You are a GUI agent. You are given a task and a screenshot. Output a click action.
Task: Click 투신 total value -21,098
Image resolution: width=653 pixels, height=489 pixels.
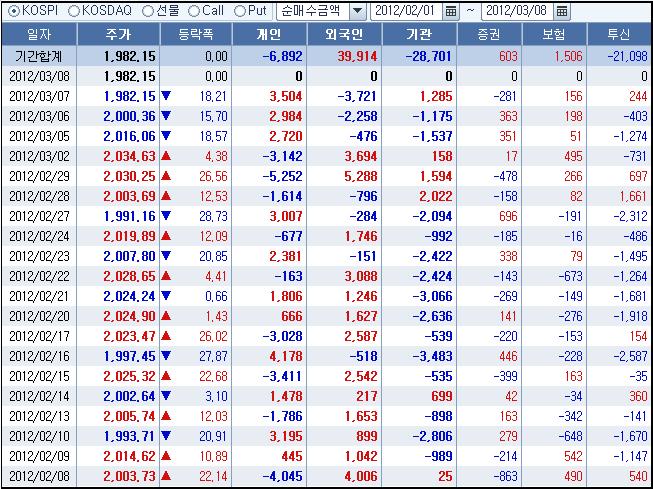tap(628, 56)
